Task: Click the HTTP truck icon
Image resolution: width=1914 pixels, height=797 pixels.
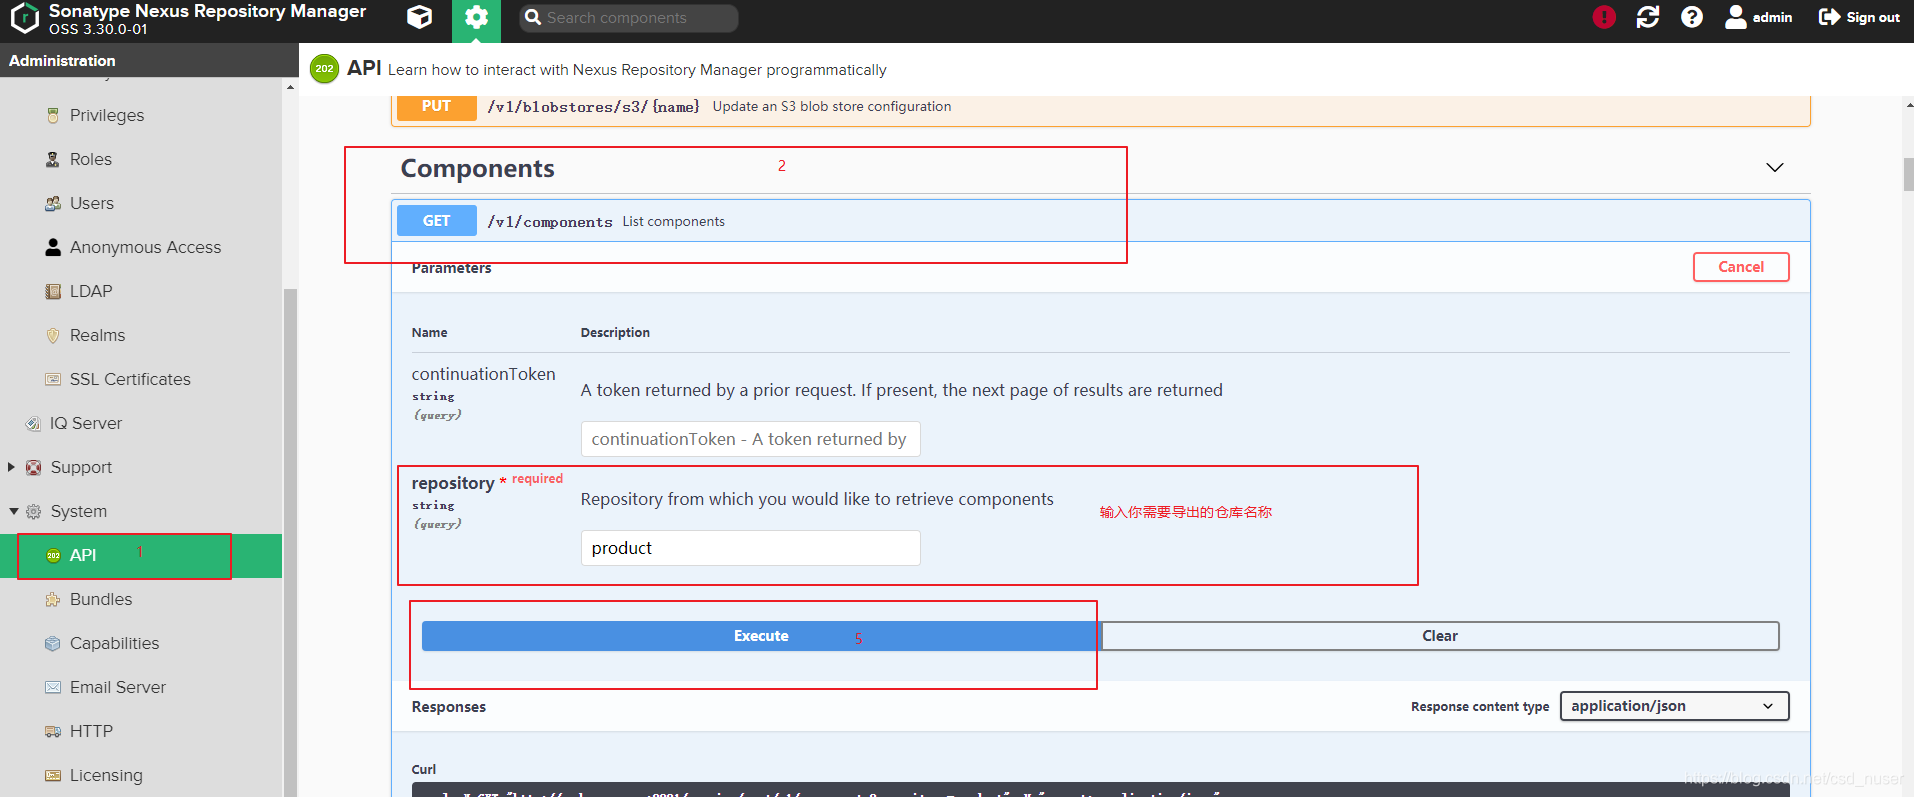Action: click(x=53, y=731)
